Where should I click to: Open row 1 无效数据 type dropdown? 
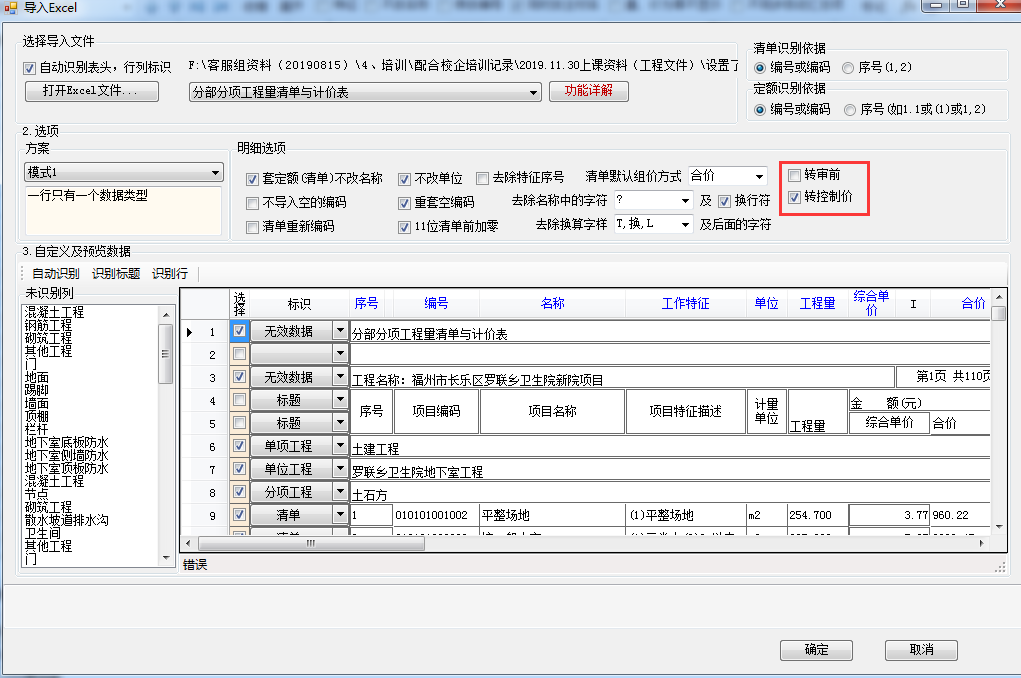point(340,331)
